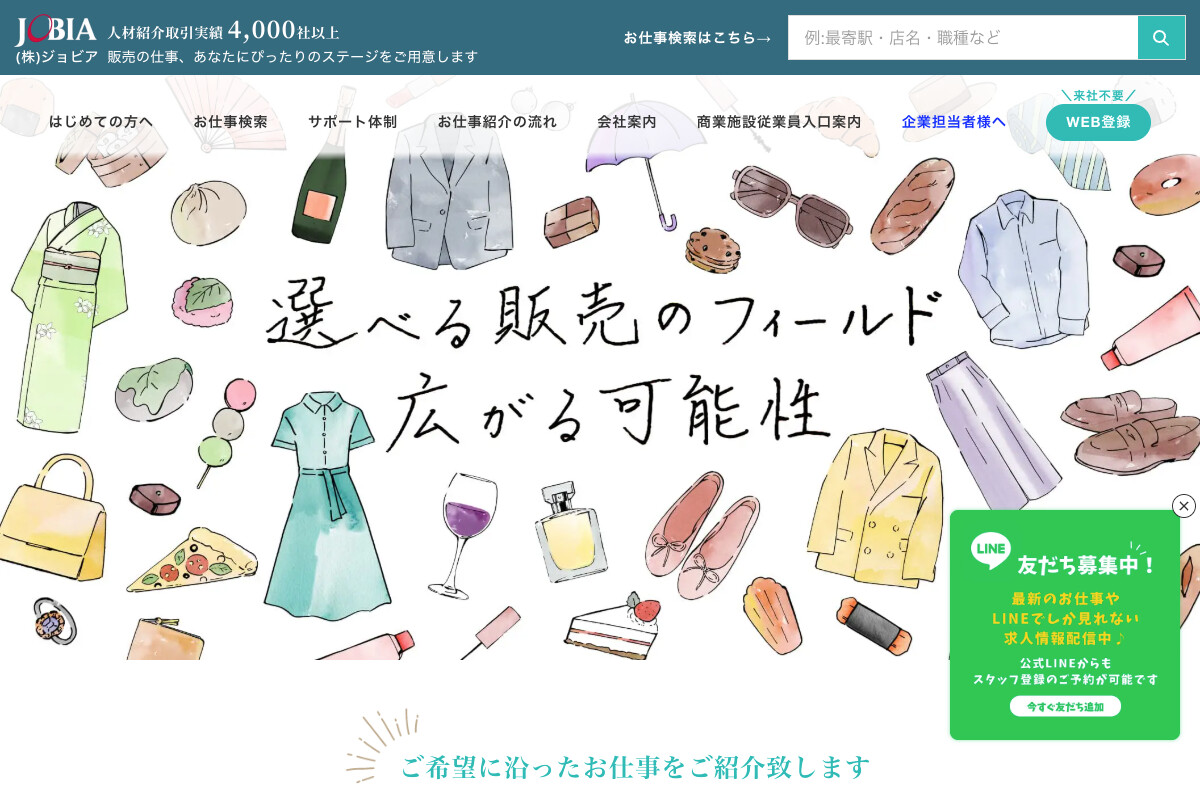Click the JOBIA logo
Image resolution: width=1200 pixels, height=800 pixels.
56,31
